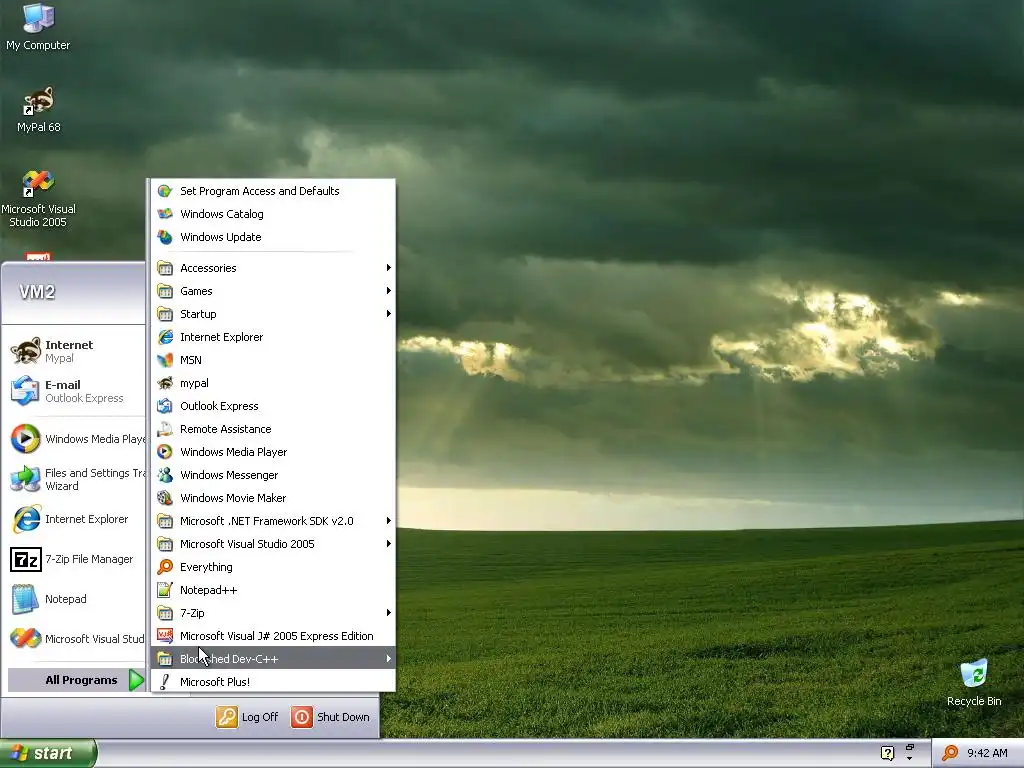
Task: Click the Notepad++ icon
Action: pyautogui.click(x=165, y=590)
